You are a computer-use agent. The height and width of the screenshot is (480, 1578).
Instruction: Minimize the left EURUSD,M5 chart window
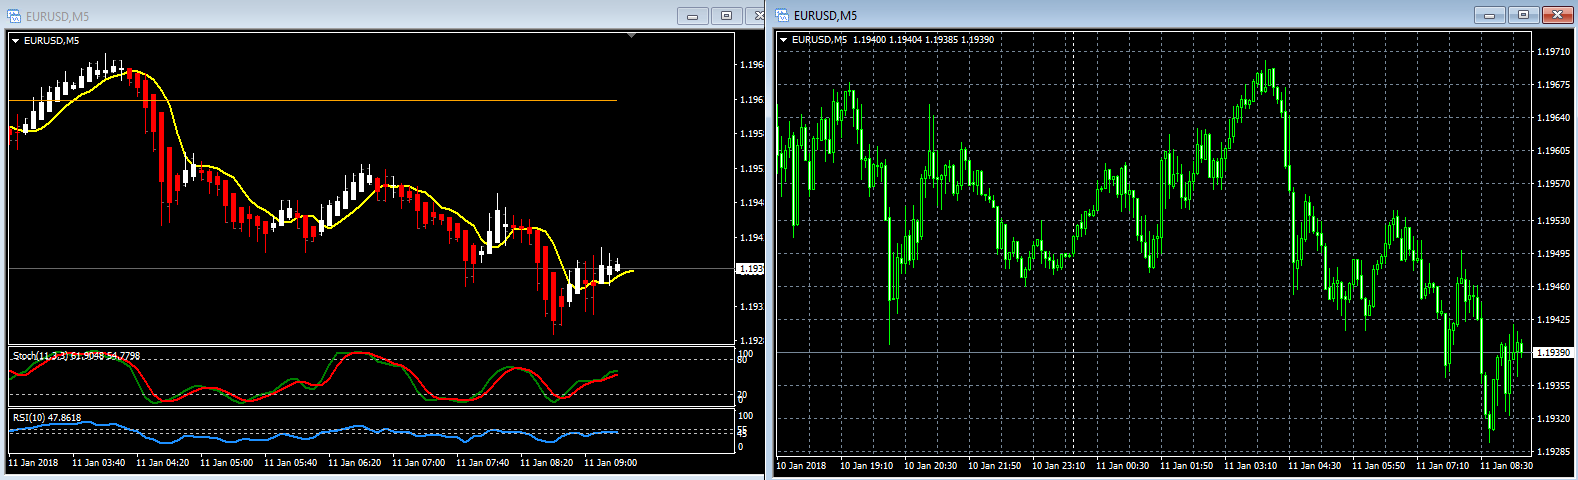tap(692, 15)
